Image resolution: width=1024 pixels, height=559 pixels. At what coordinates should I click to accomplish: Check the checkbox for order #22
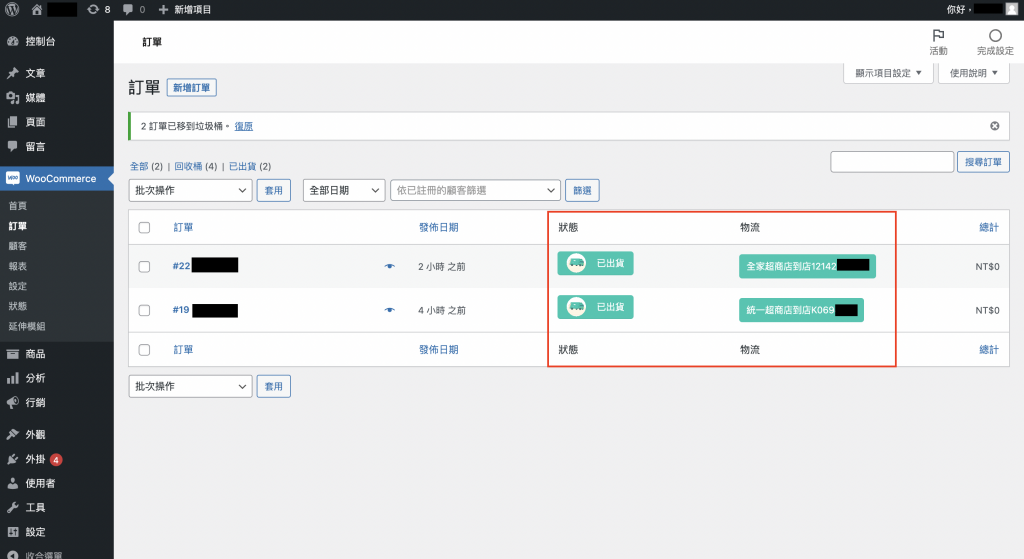coord(144,267)
